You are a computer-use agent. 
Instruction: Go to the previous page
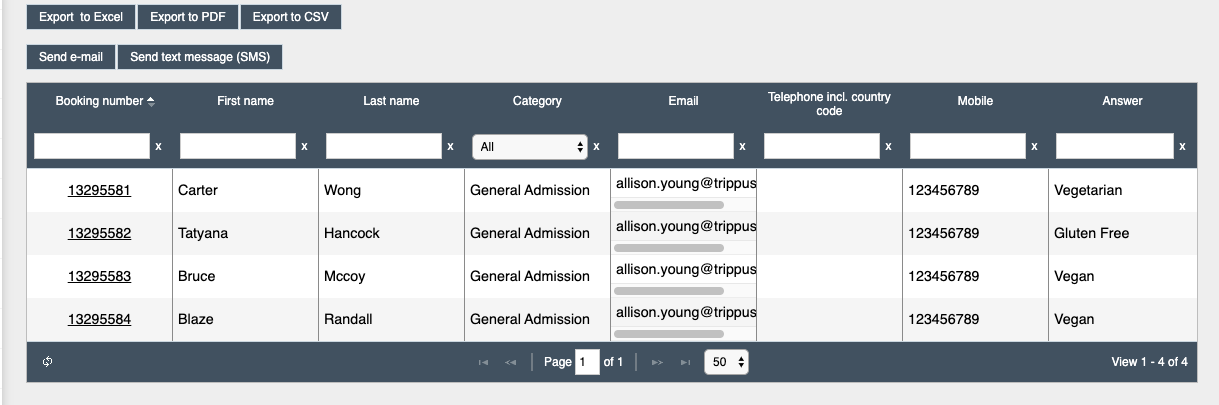510,362
